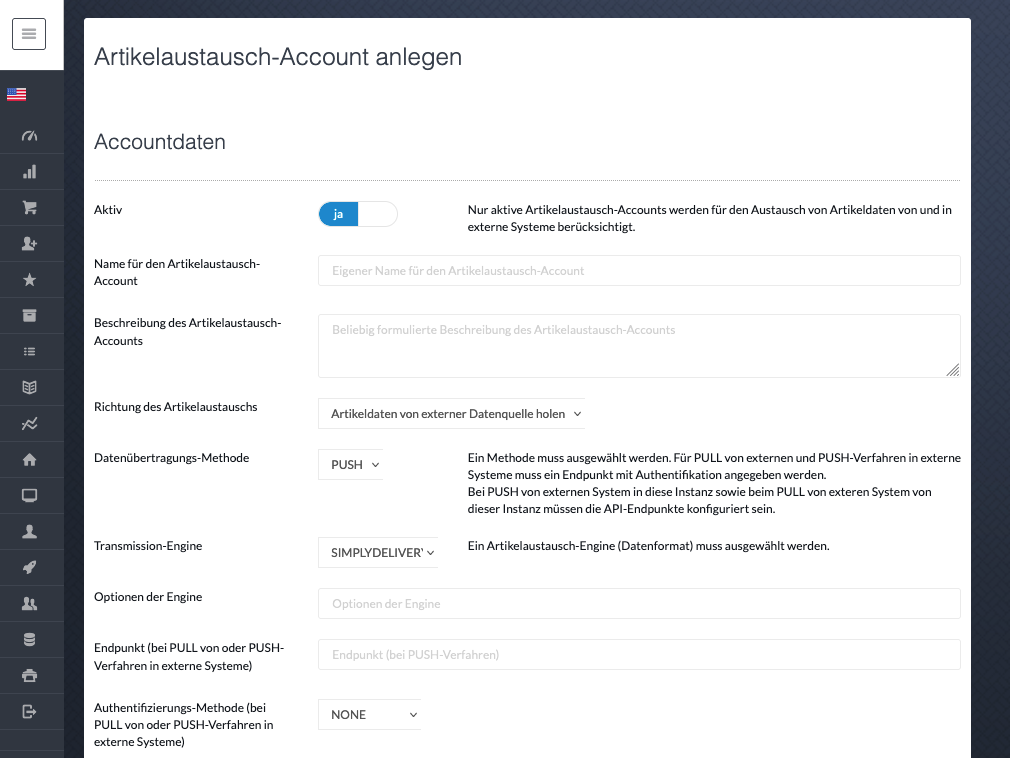
Task: Go to the home icon in sidebar
Action: (30, 460)
